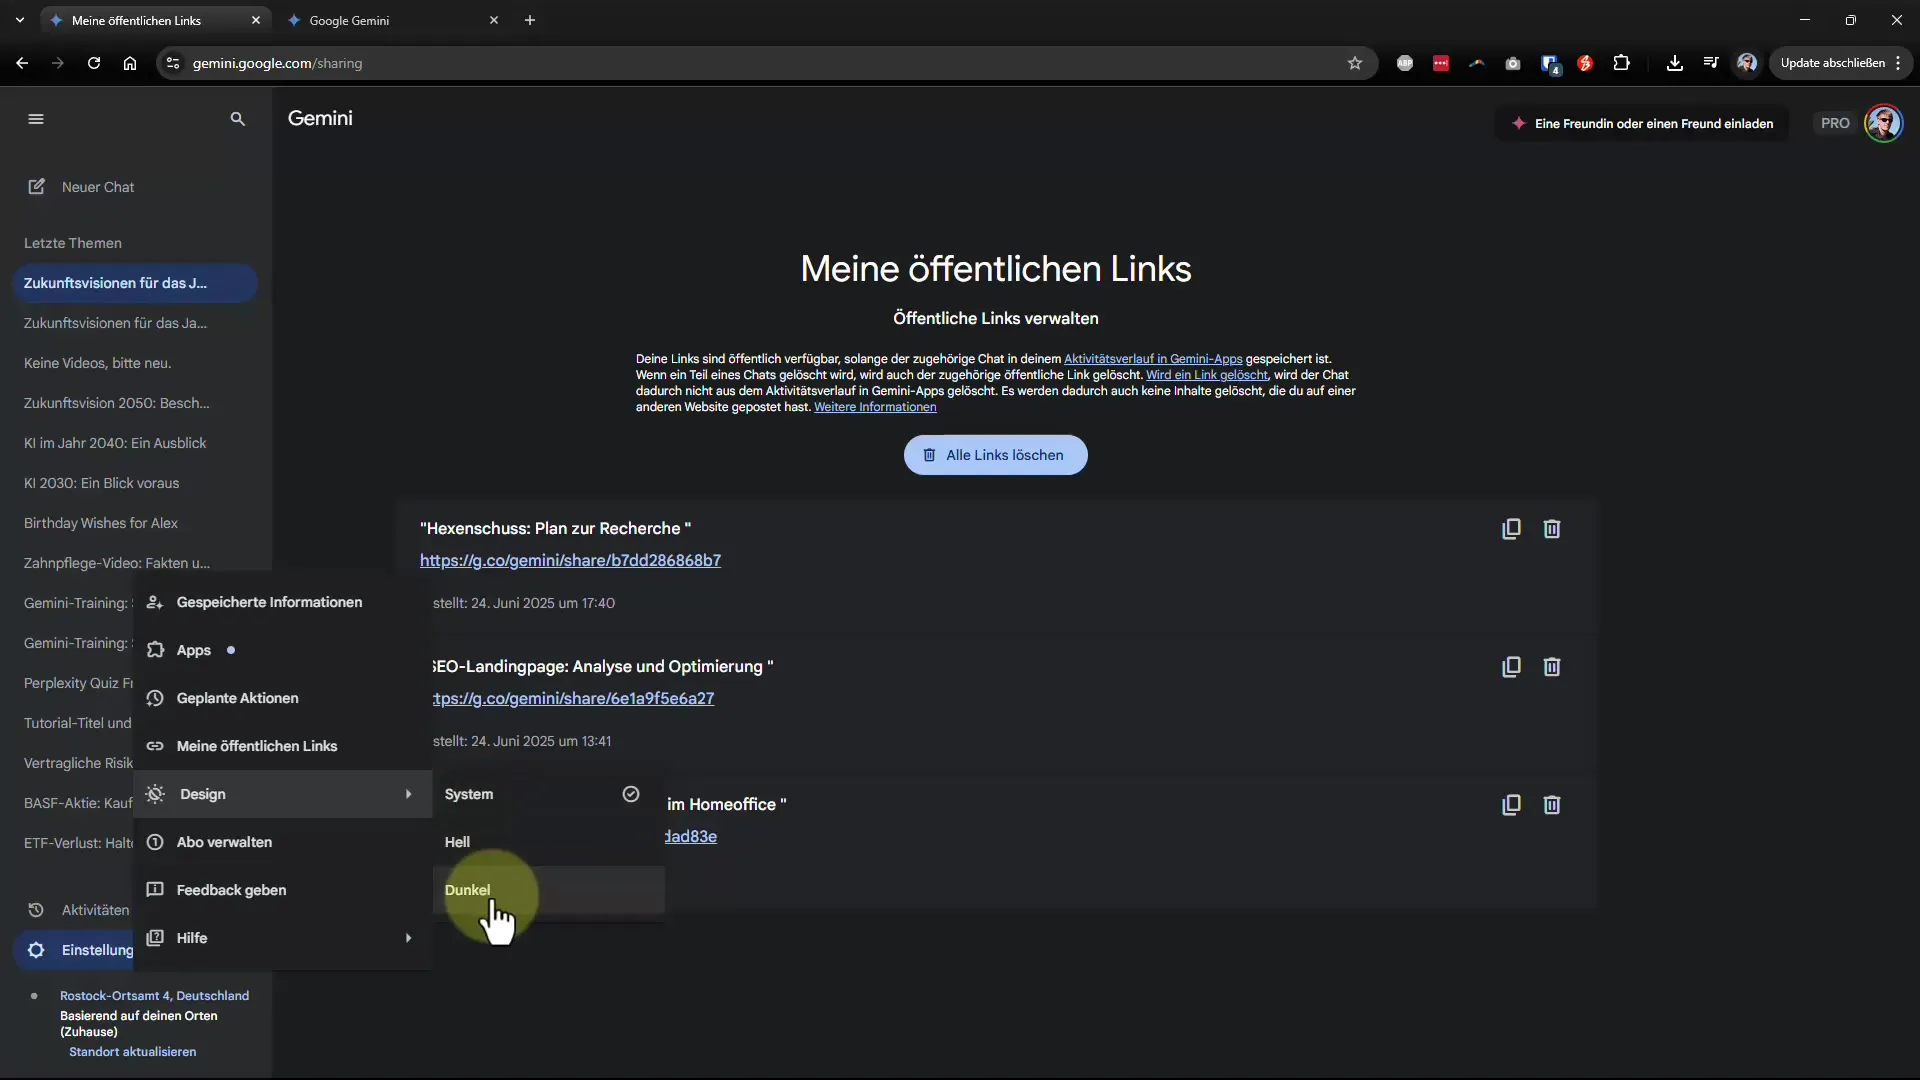
Task: Expand the Design submenu arrow
Action: tap(408, 794)
